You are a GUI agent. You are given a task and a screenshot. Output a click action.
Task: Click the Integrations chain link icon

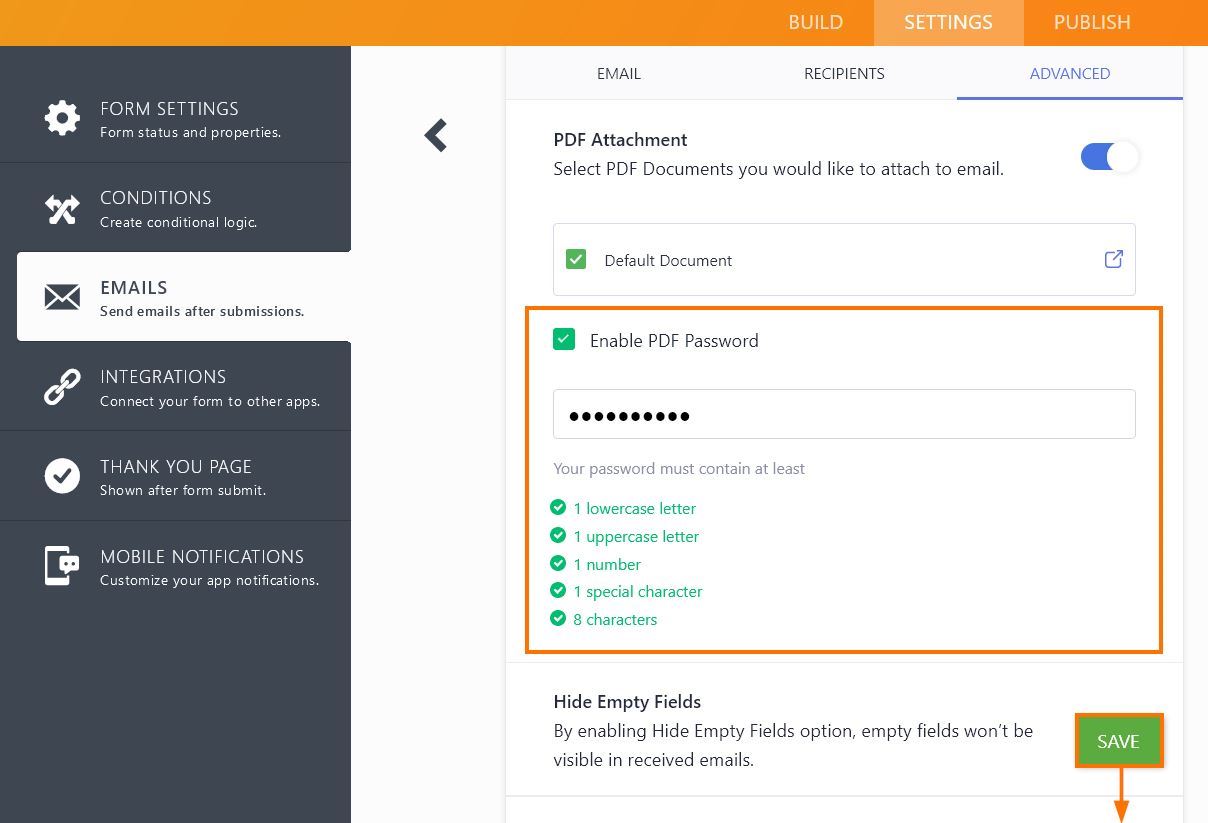[62, 387]
